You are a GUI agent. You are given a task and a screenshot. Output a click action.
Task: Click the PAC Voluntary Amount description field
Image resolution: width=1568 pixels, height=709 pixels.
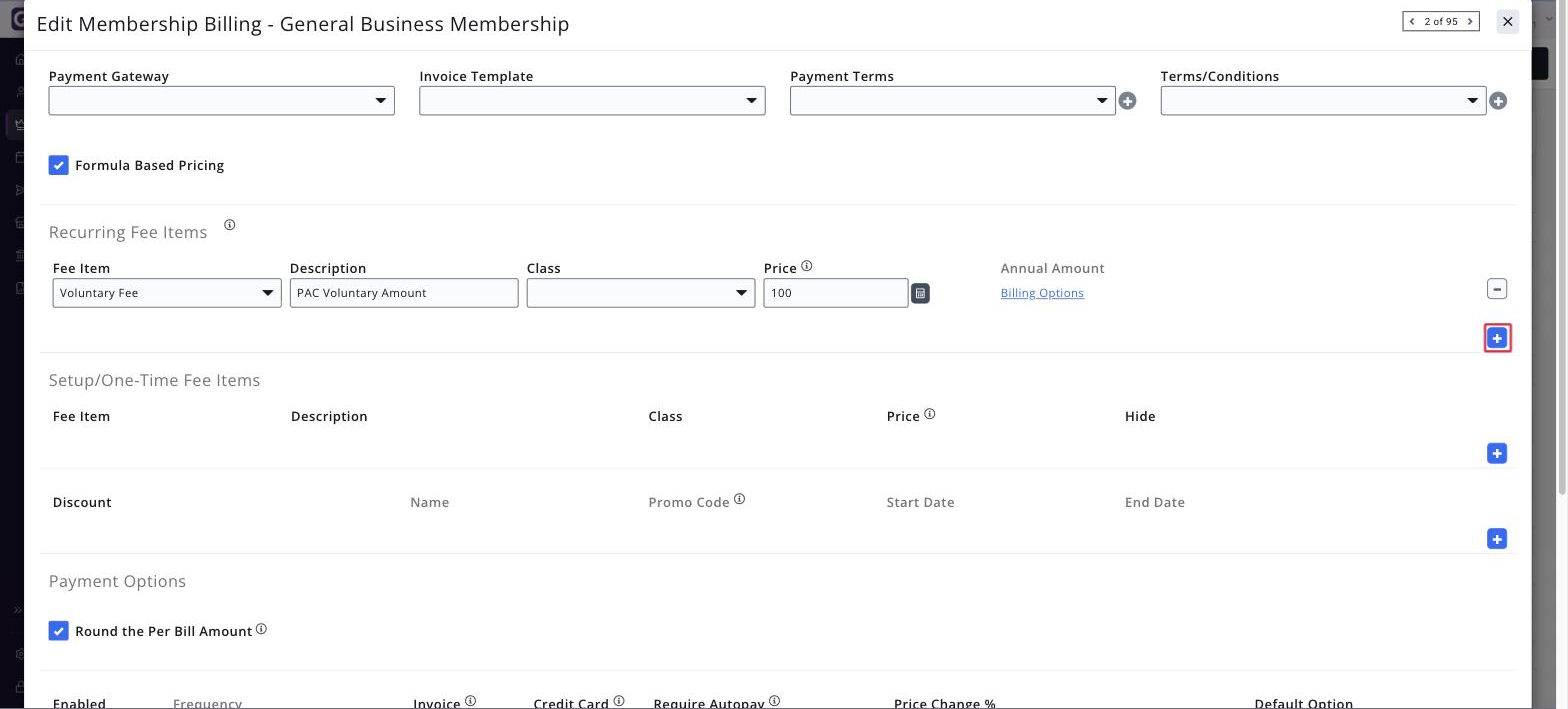coord(404,293)
